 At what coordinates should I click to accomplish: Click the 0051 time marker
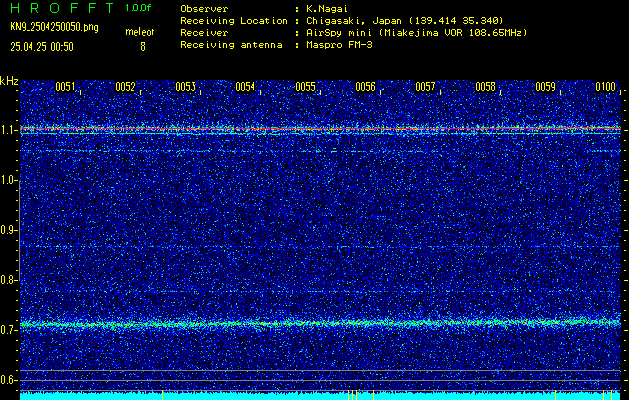(x=65, y=87)
